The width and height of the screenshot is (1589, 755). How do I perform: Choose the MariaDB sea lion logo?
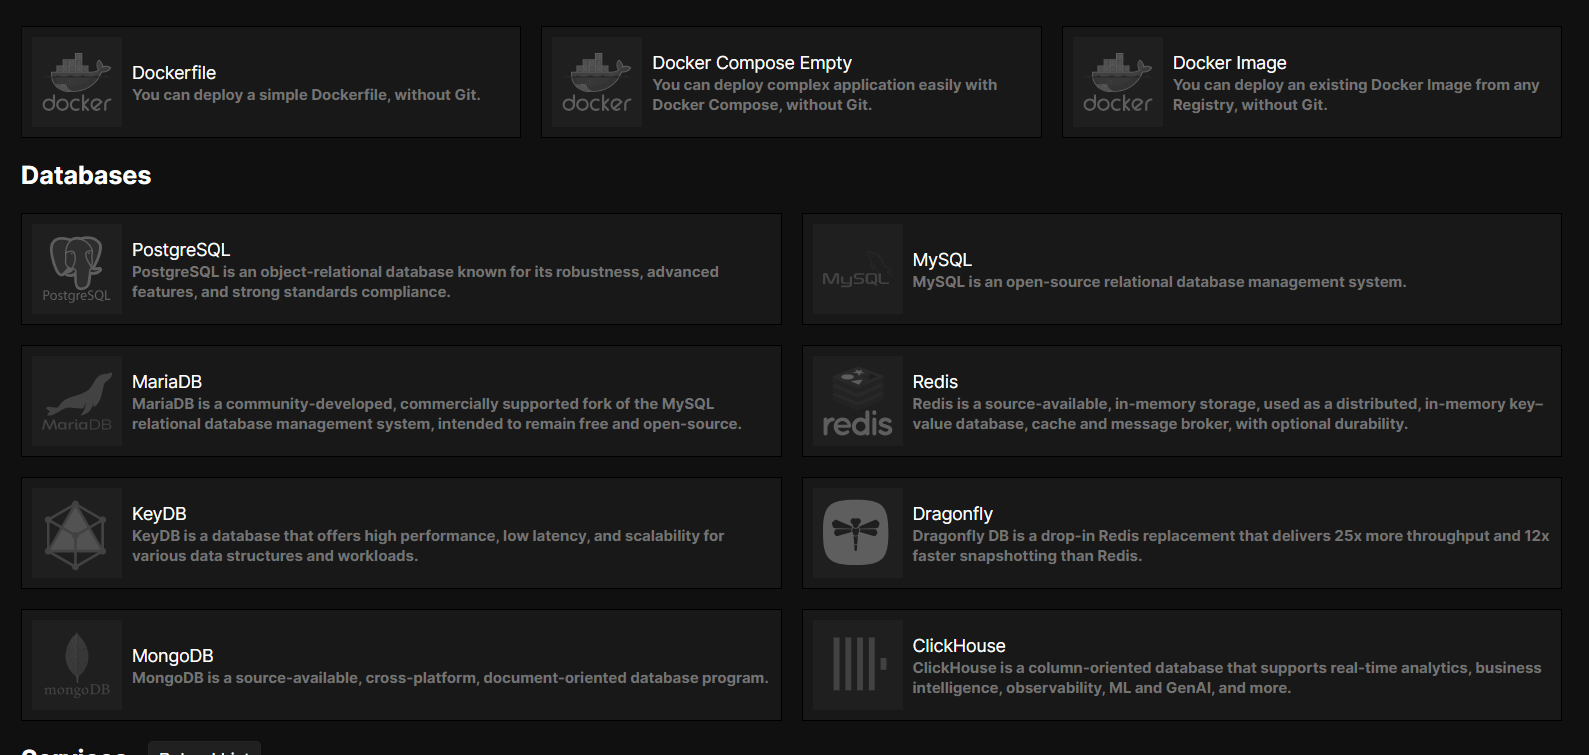(77, 401)
